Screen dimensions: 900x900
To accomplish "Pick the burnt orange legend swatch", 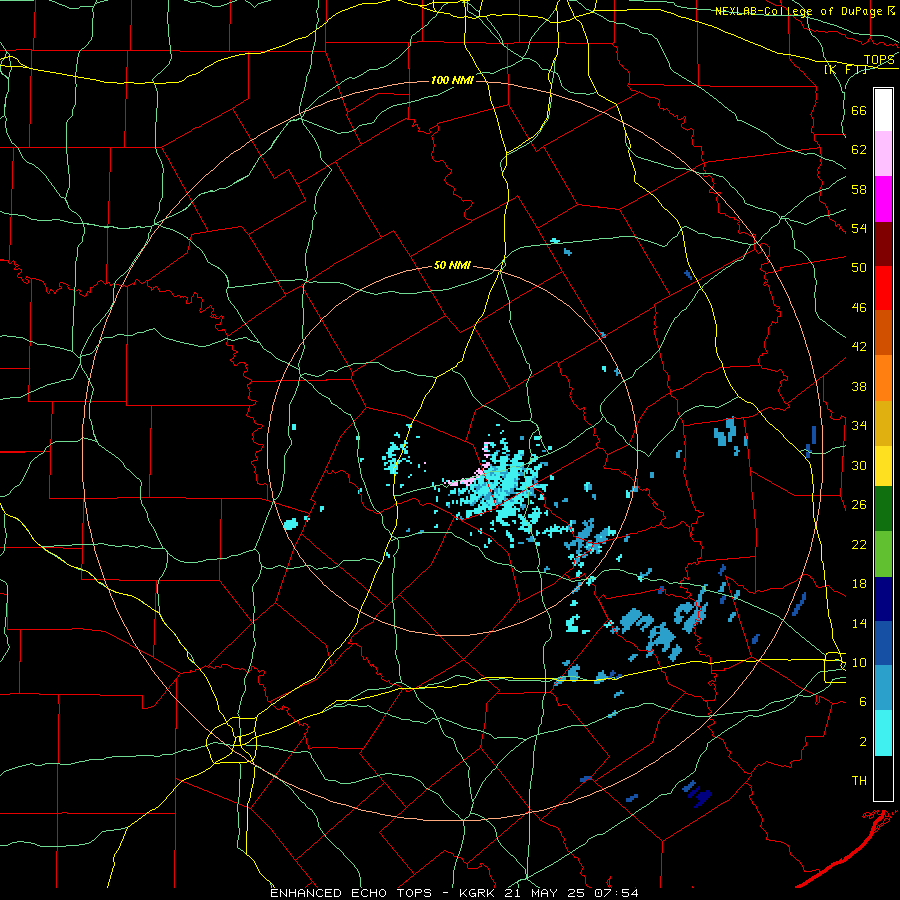I will [x=883, y=332].
